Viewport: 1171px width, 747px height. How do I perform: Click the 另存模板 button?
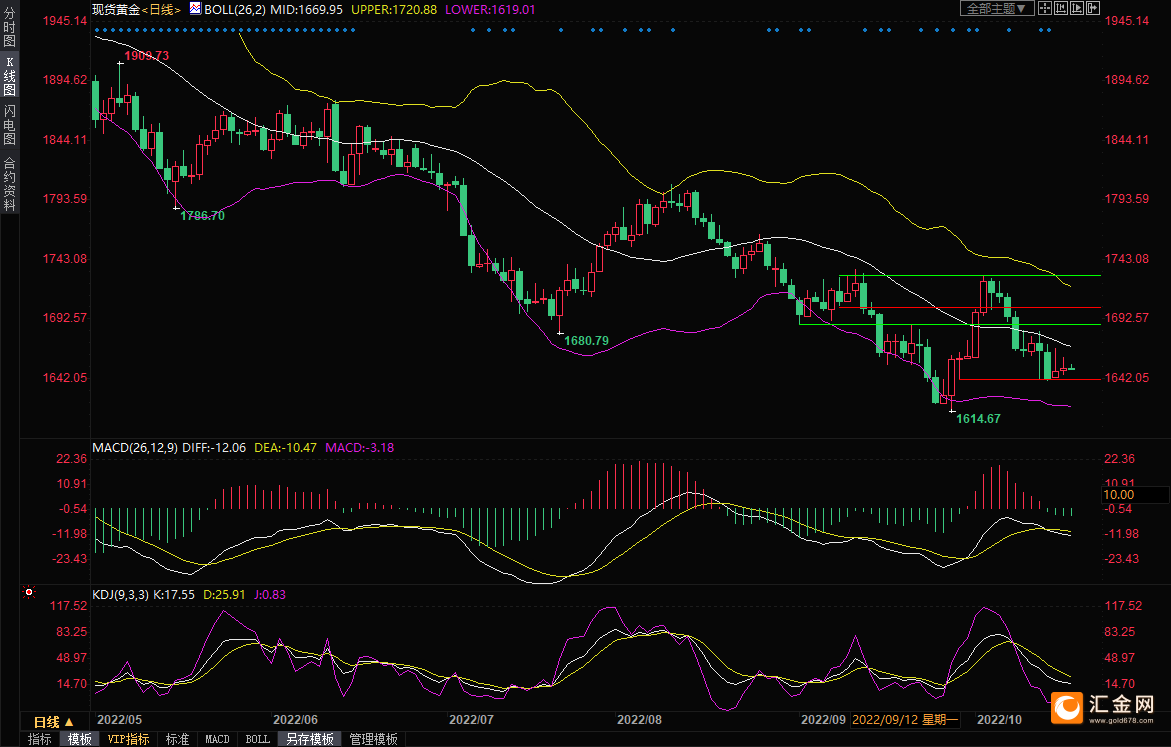309,739
